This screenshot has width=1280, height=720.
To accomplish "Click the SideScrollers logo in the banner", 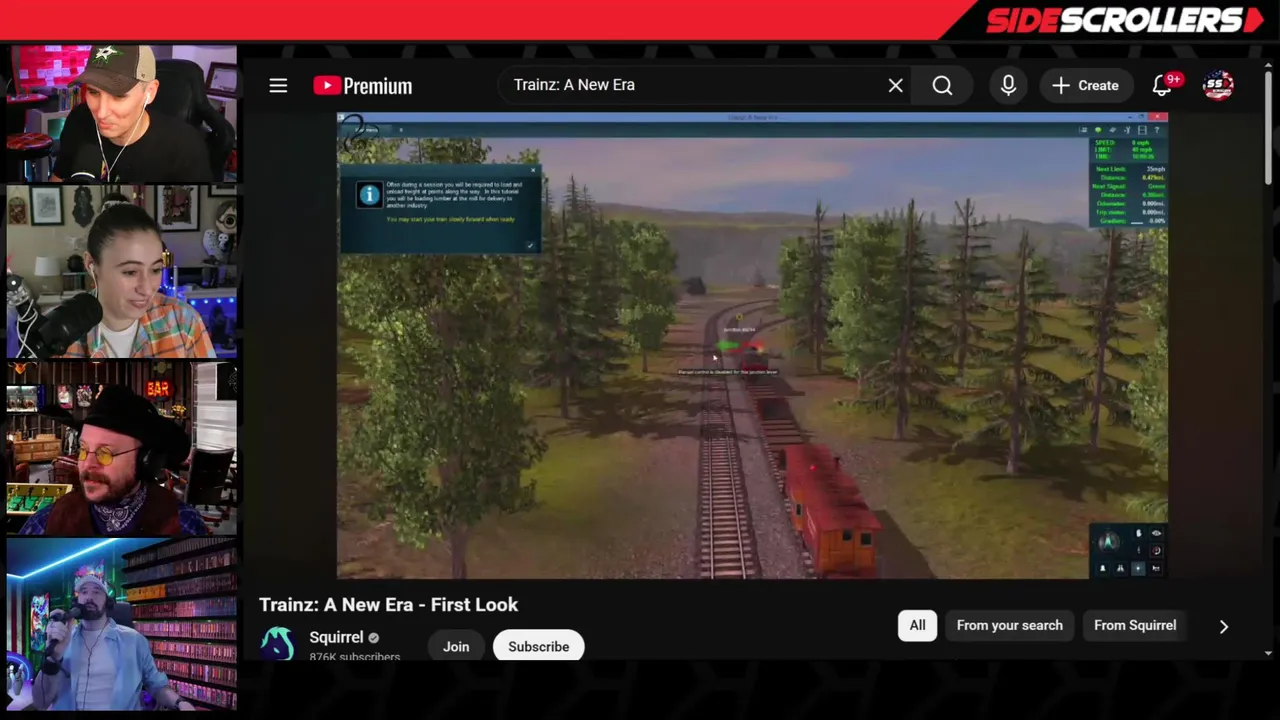I will point(1126,20).
